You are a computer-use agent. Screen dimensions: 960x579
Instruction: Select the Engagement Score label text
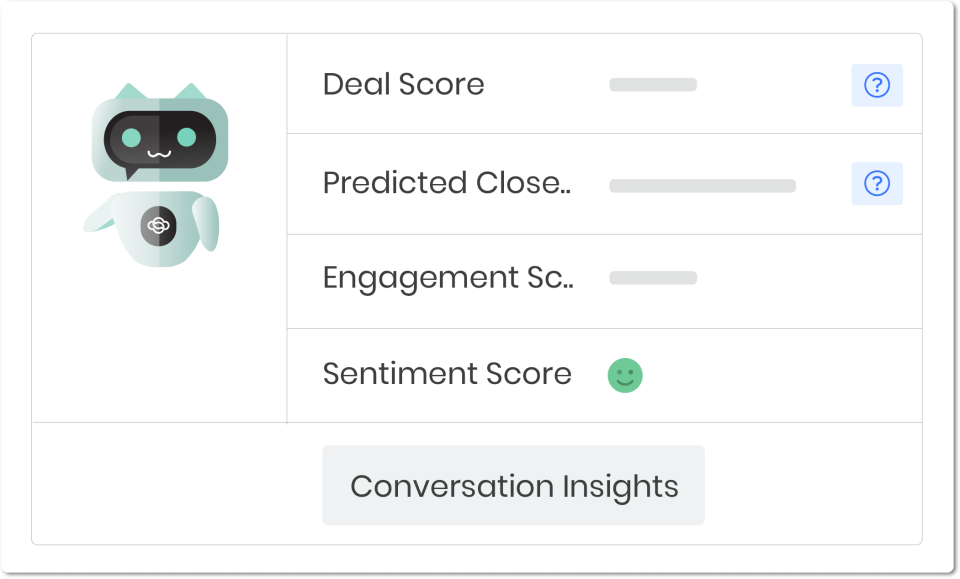[447, 278]
